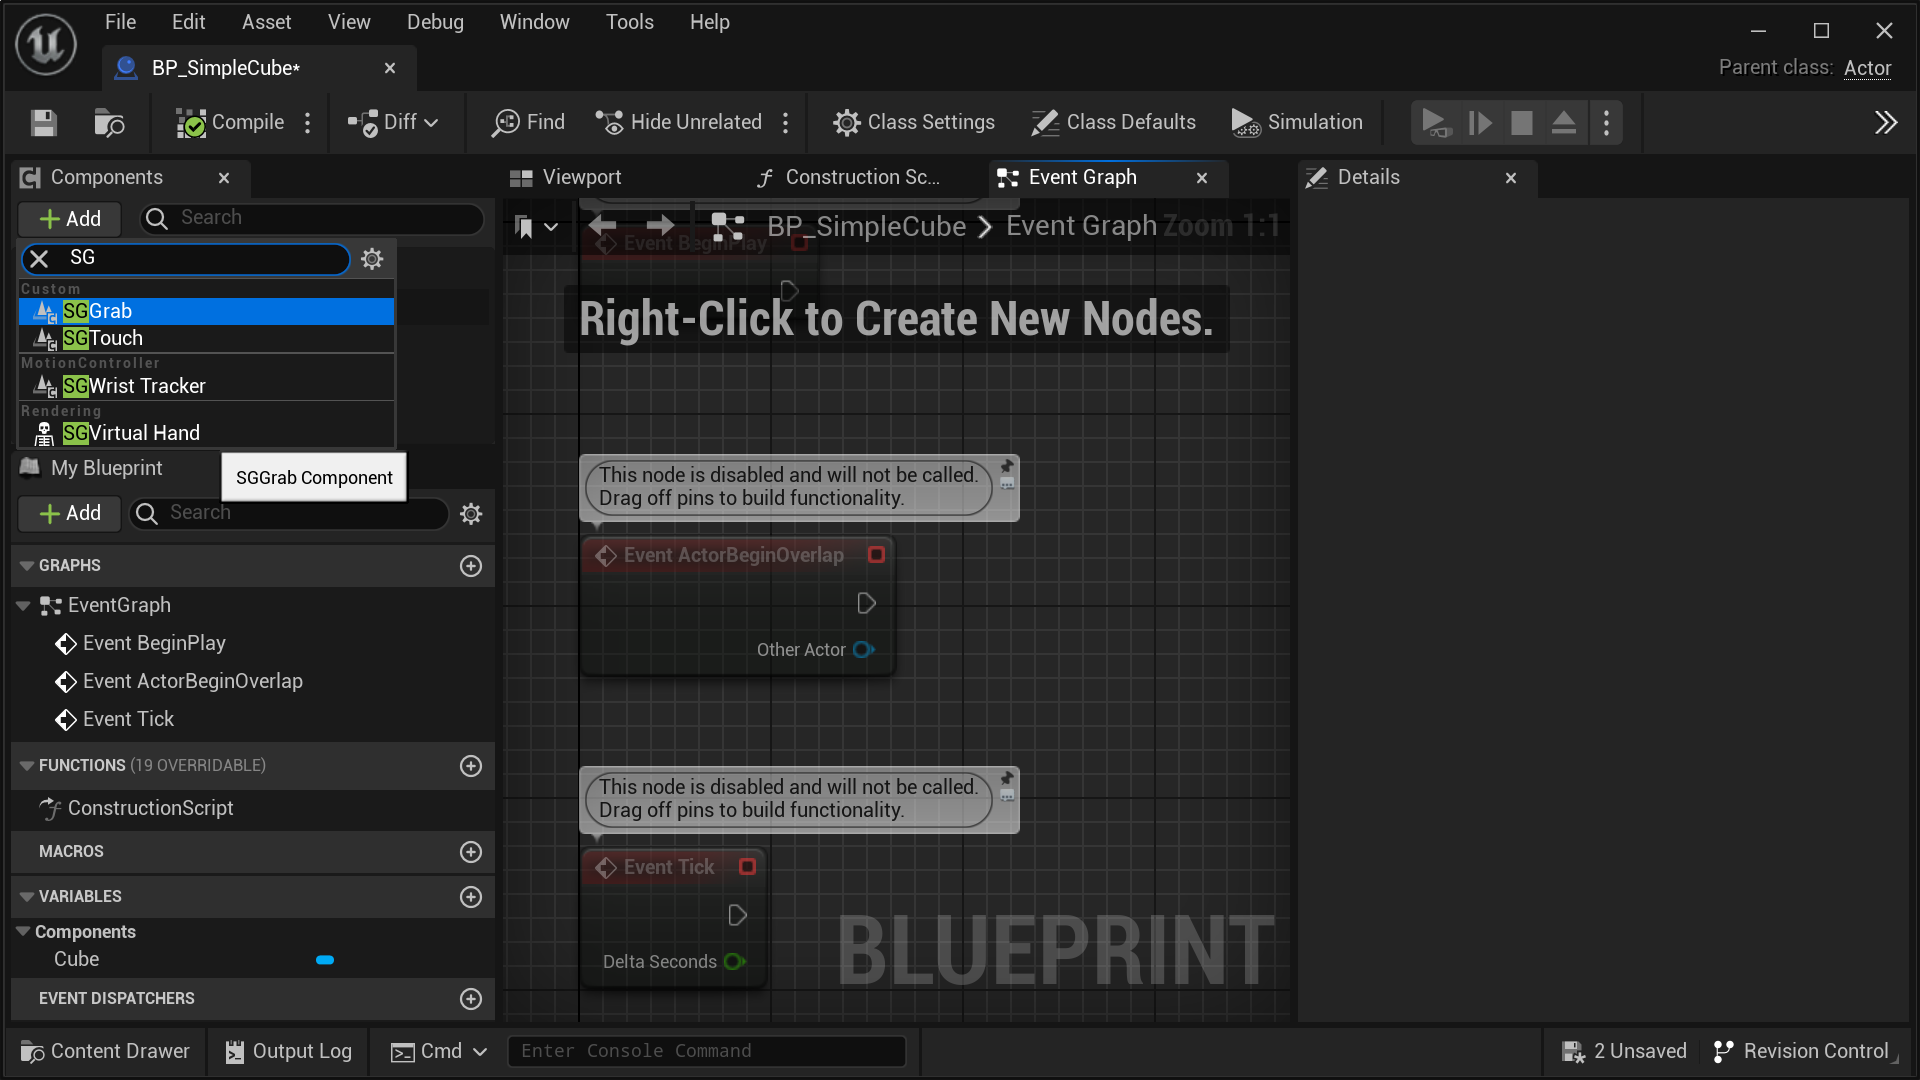Viewport: 1920px width, 1080px height.
Task: Collapse the Variables section
Action: (24, 896)
